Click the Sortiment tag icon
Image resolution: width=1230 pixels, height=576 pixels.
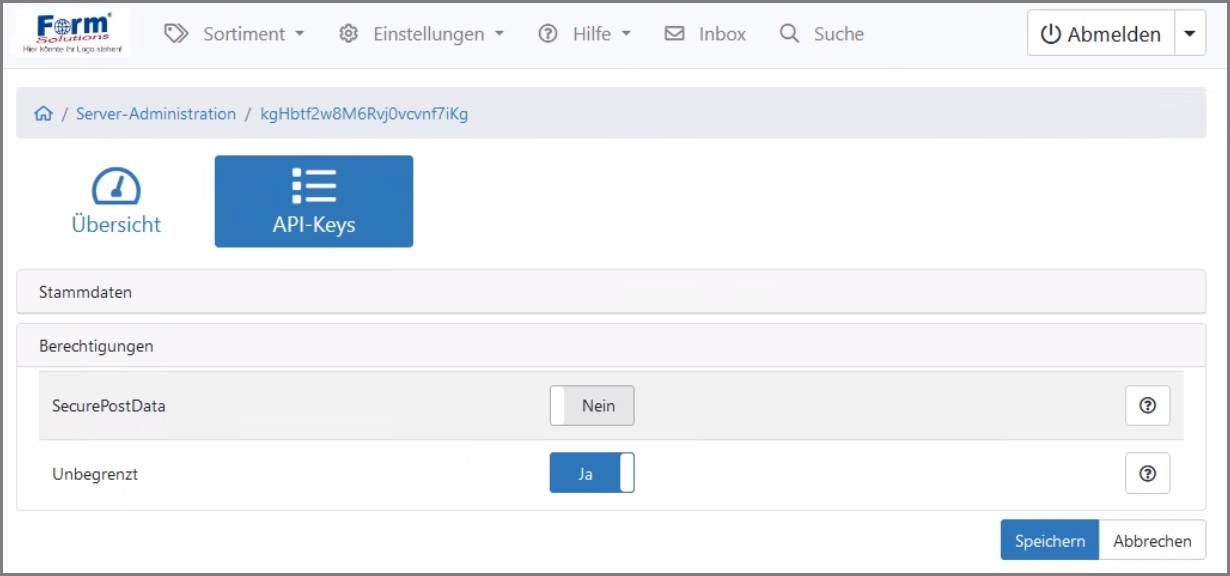[176, 34]
